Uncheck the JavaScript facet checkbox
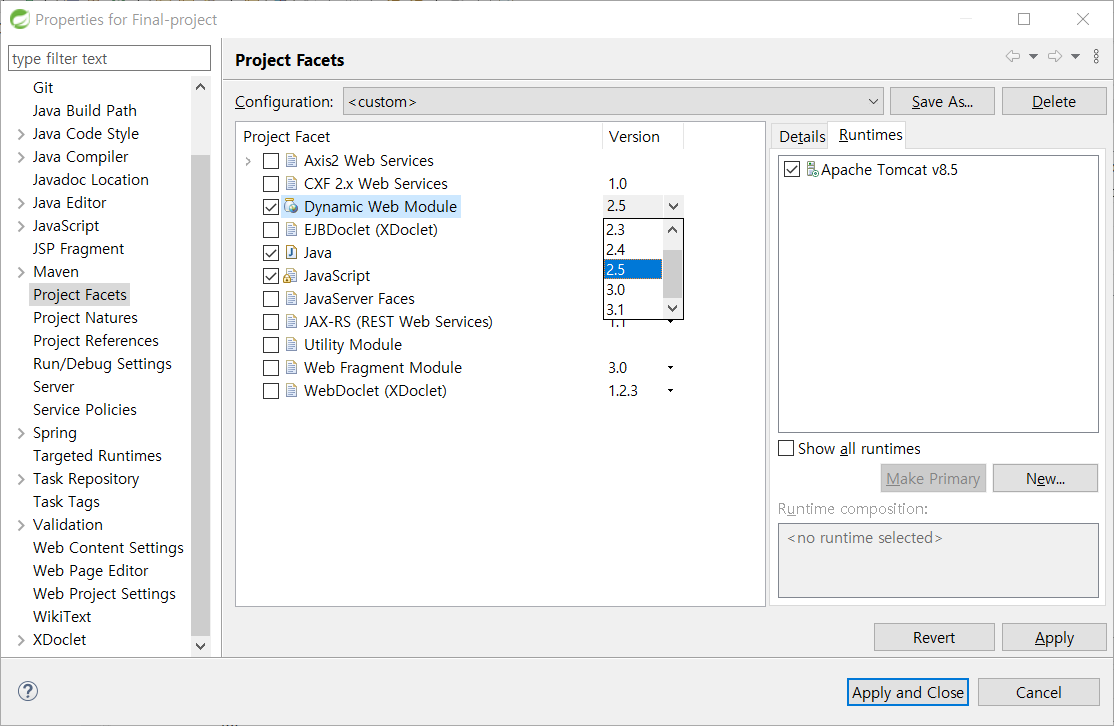This screenshot has height=726, width=1114. [271, 276]
